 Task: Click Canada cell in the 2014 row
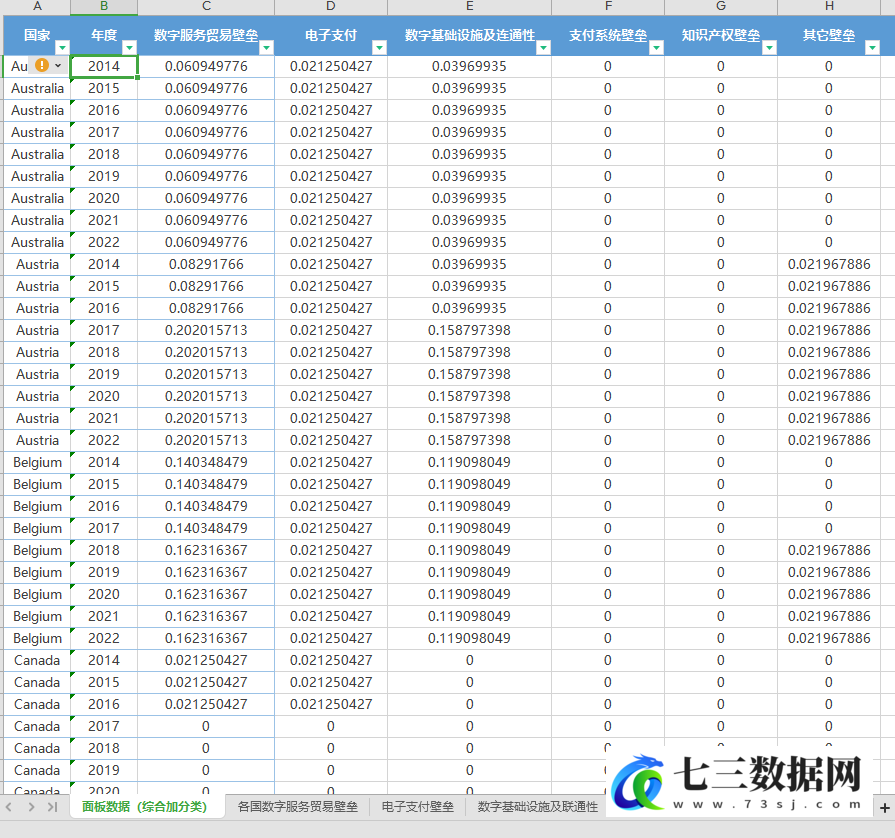pos(37,660)
